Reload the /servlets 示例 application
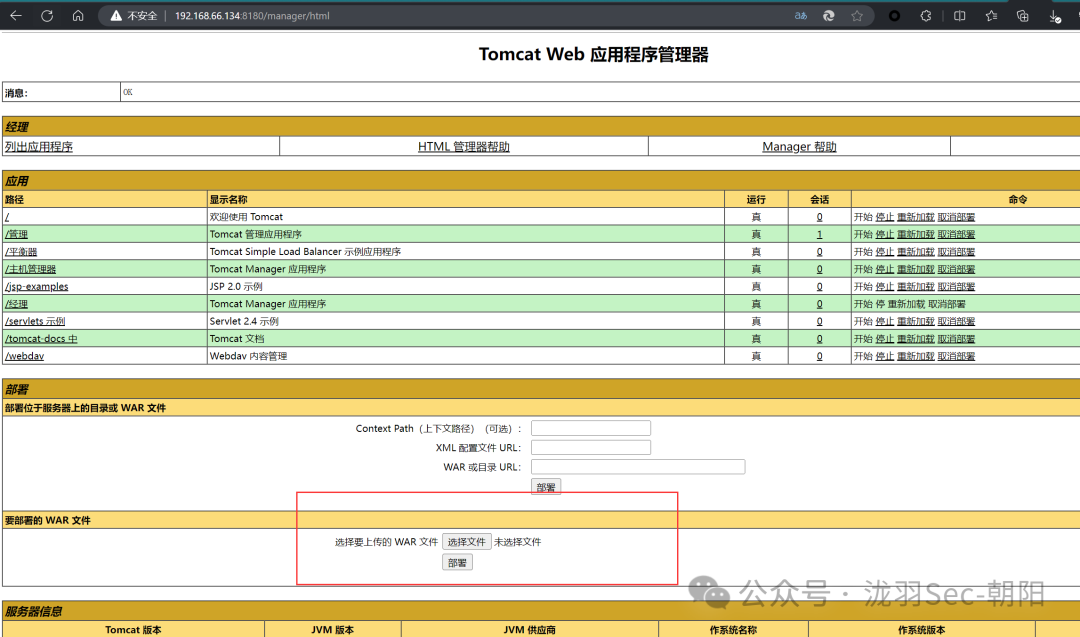Image resolution: width=1080 pixels, height=637 pixels. click(915, 322)
